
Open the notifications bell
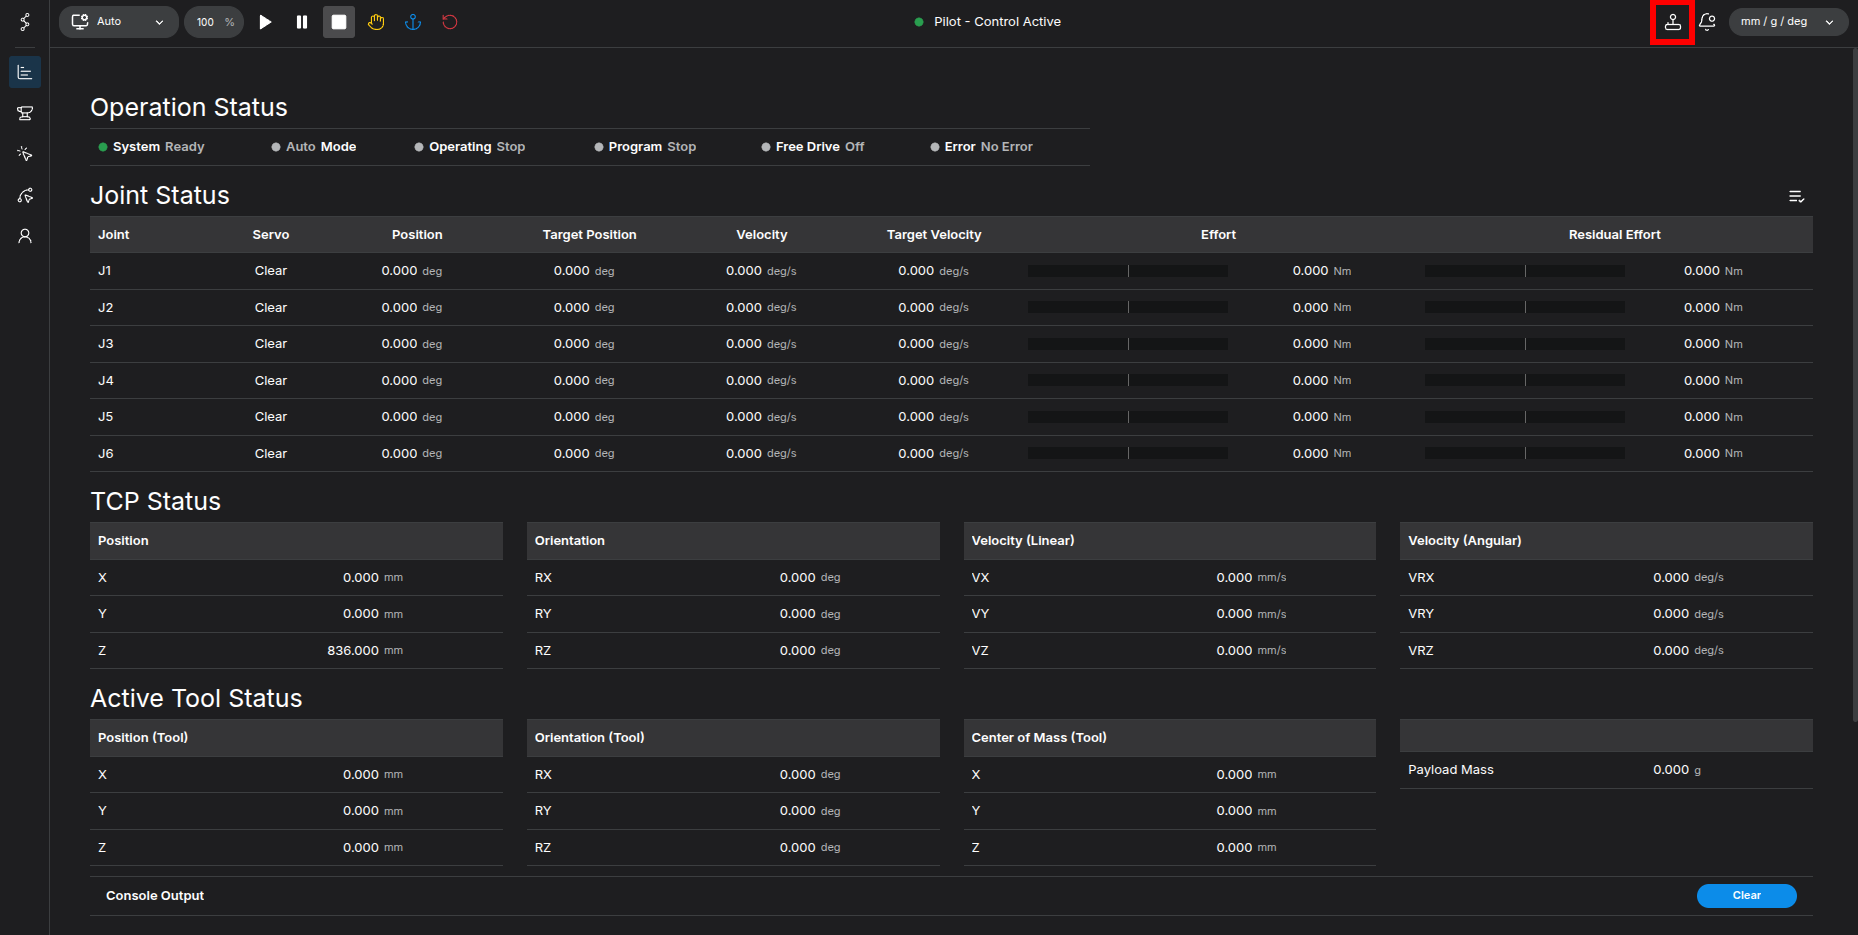click(x=1707, y=22)
